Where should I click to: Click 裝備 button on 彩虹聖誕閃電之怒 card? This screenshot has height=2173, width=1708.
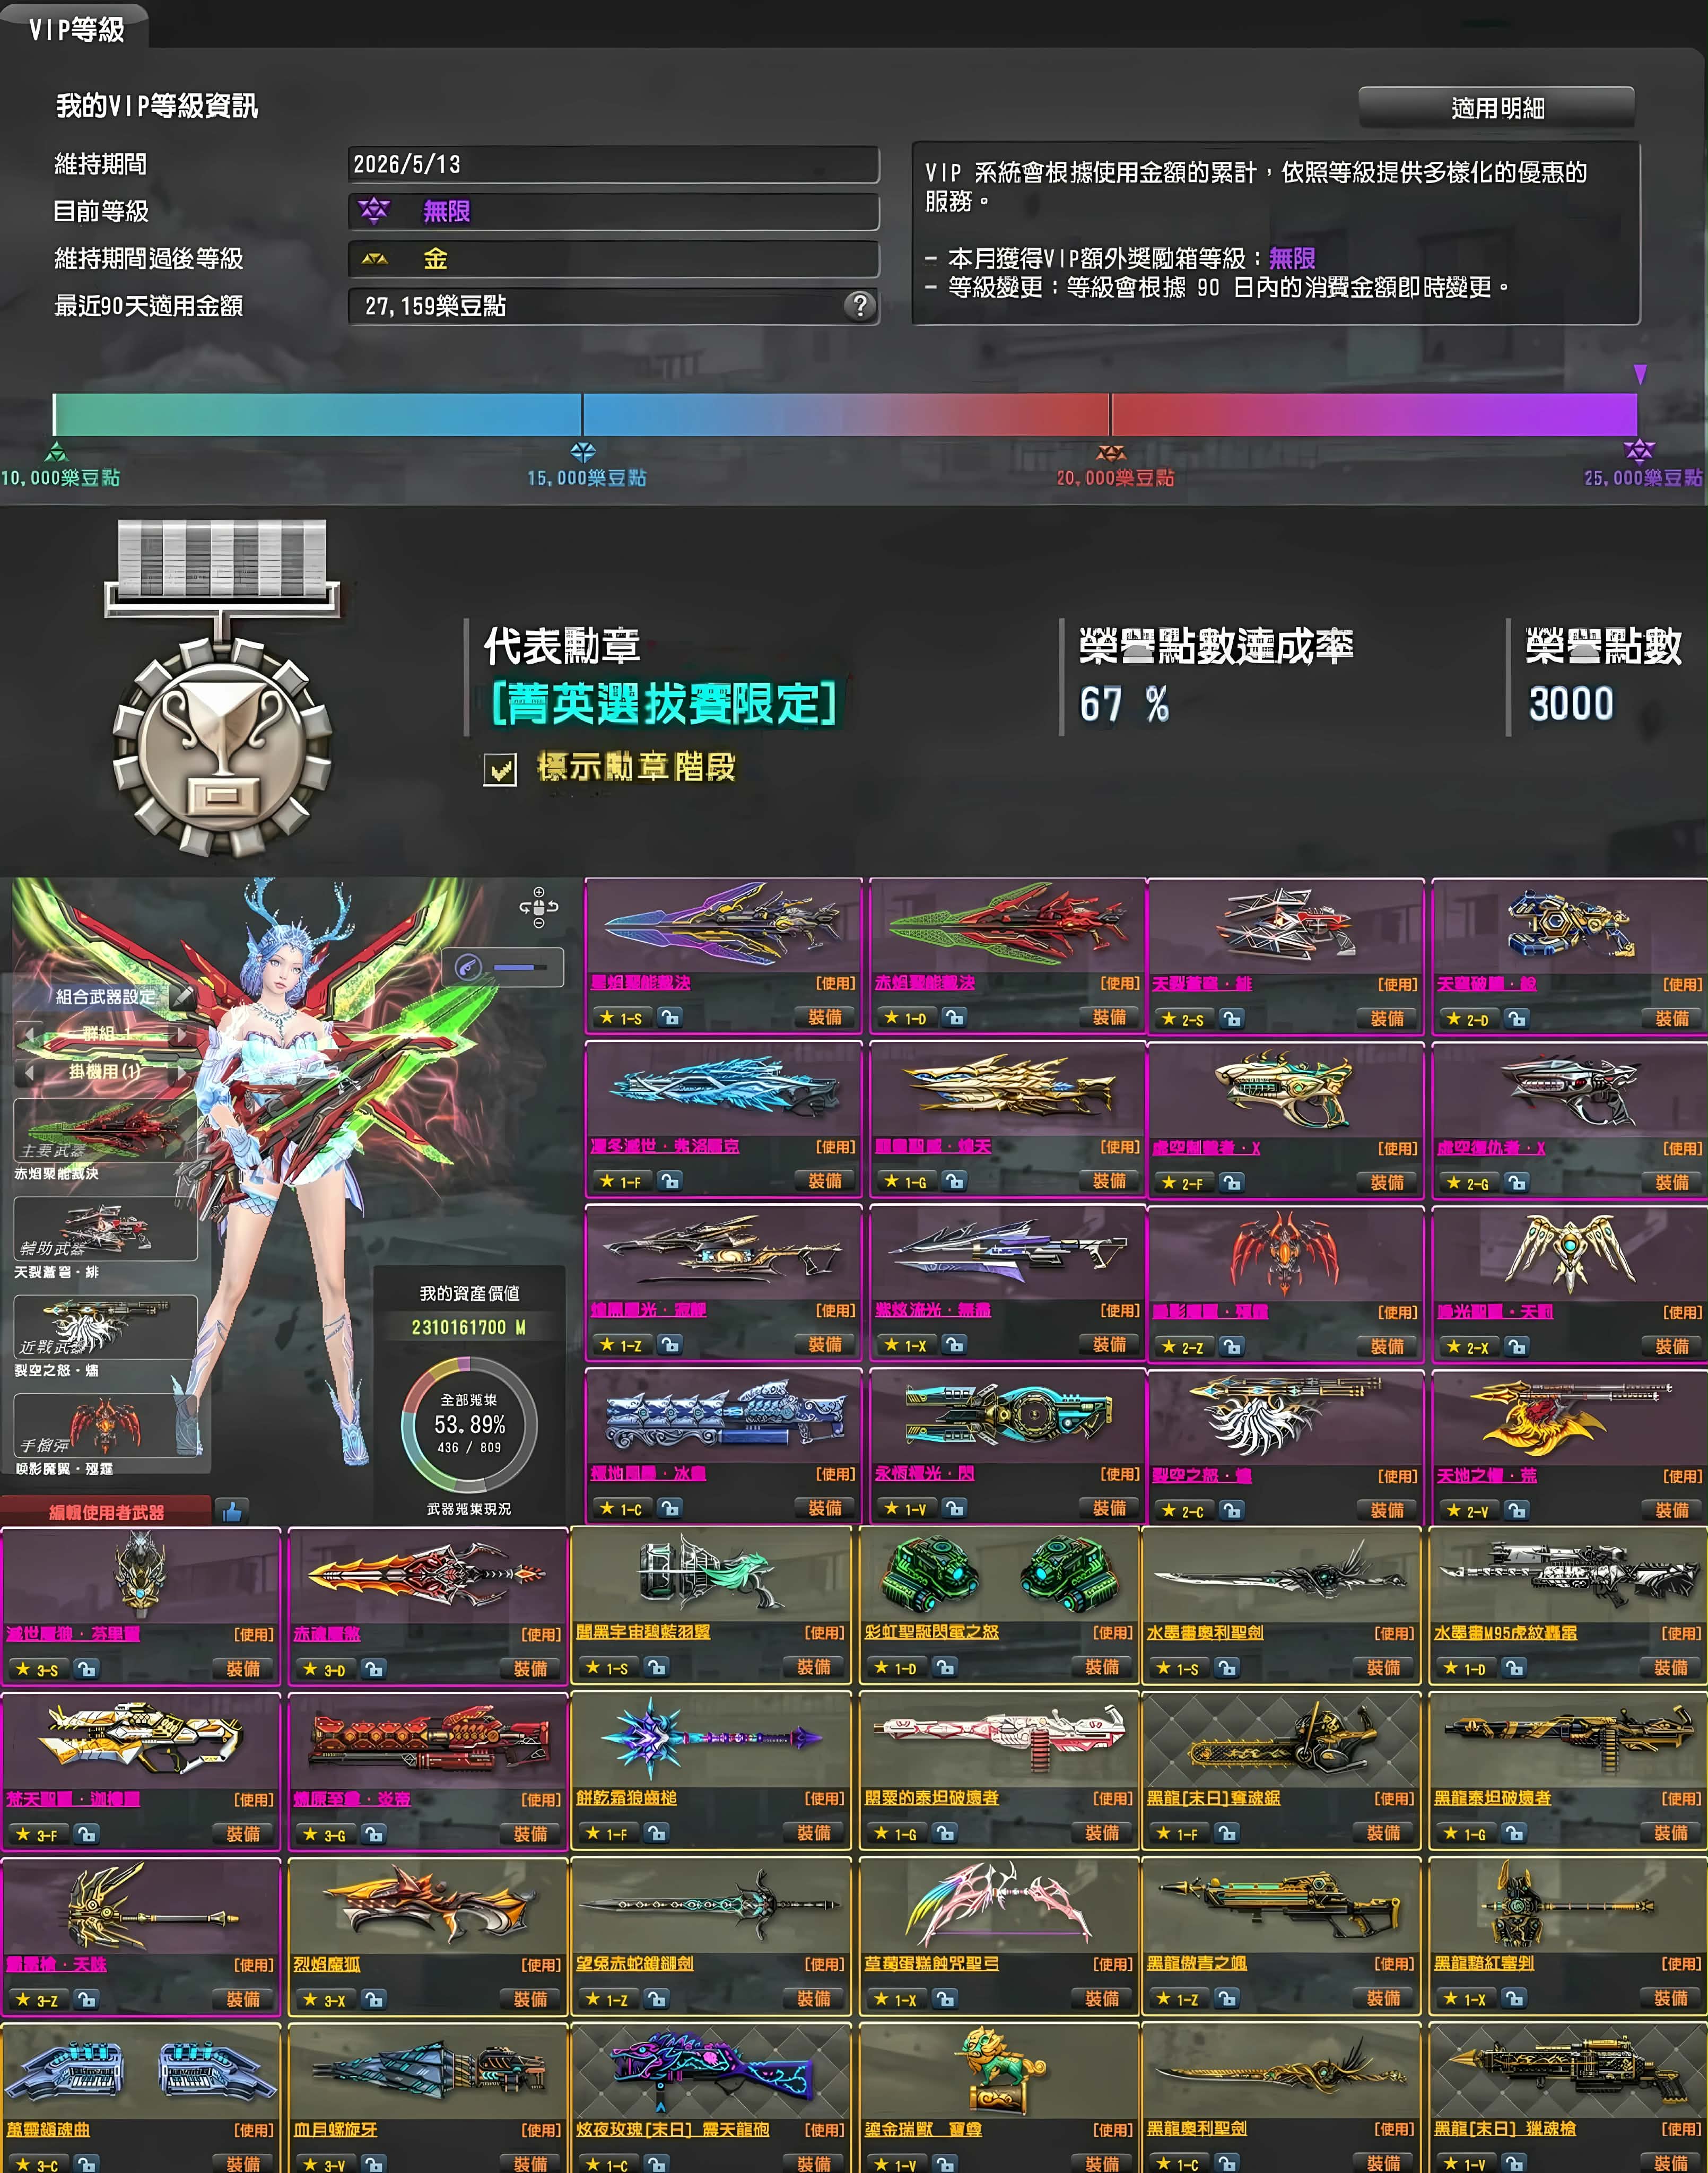pos(1102,1667)
